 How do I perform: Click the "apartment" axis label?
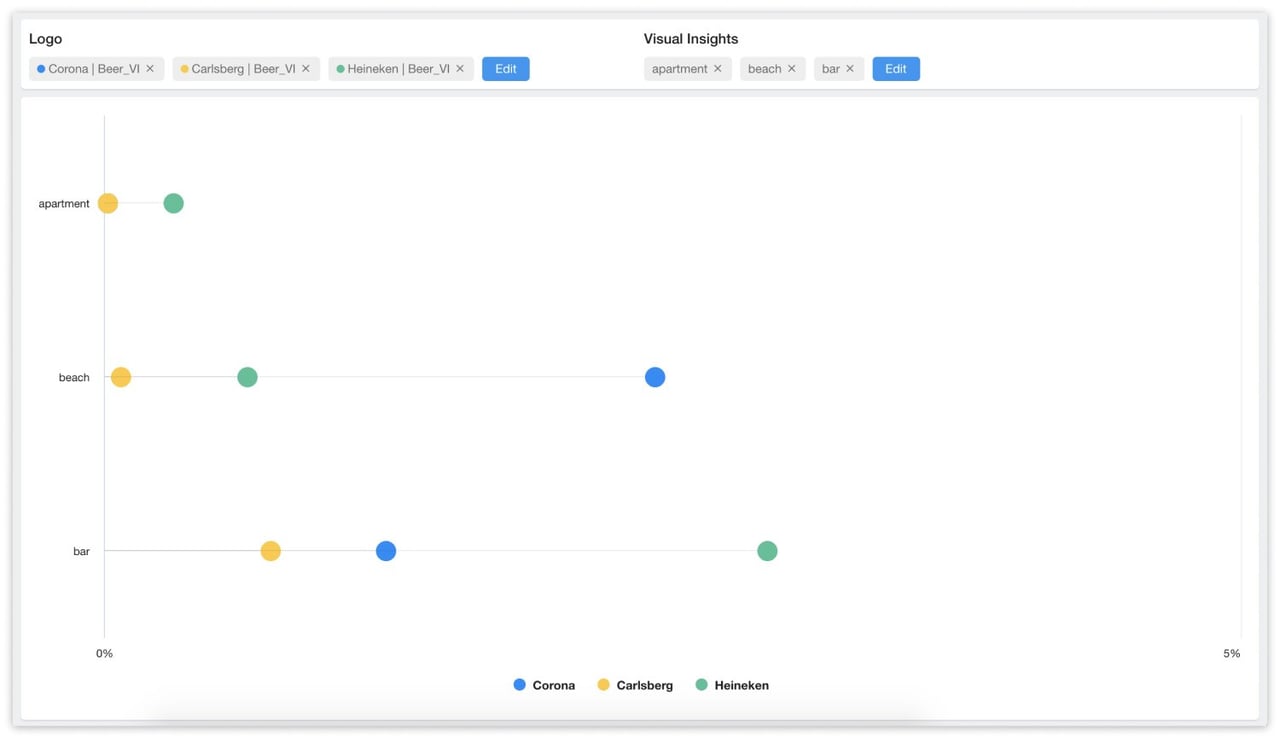point(63,203)
